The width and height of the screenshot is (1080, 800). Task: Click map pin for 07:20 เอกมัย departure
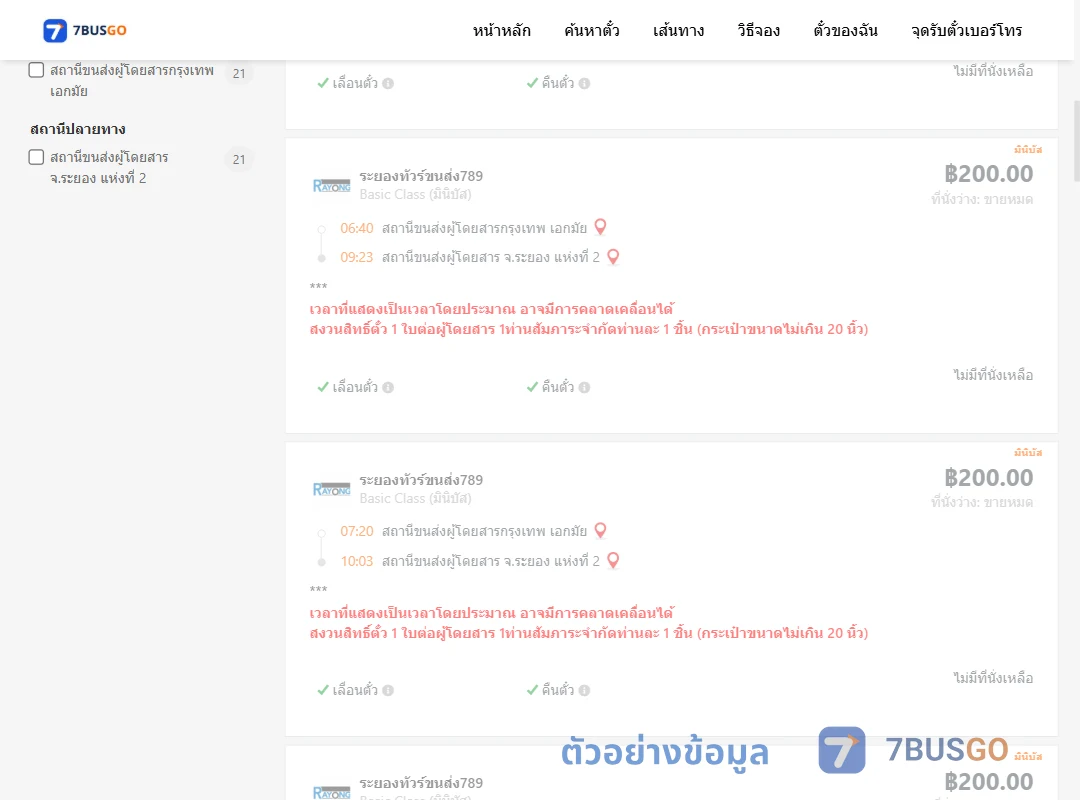click(601, 531)
